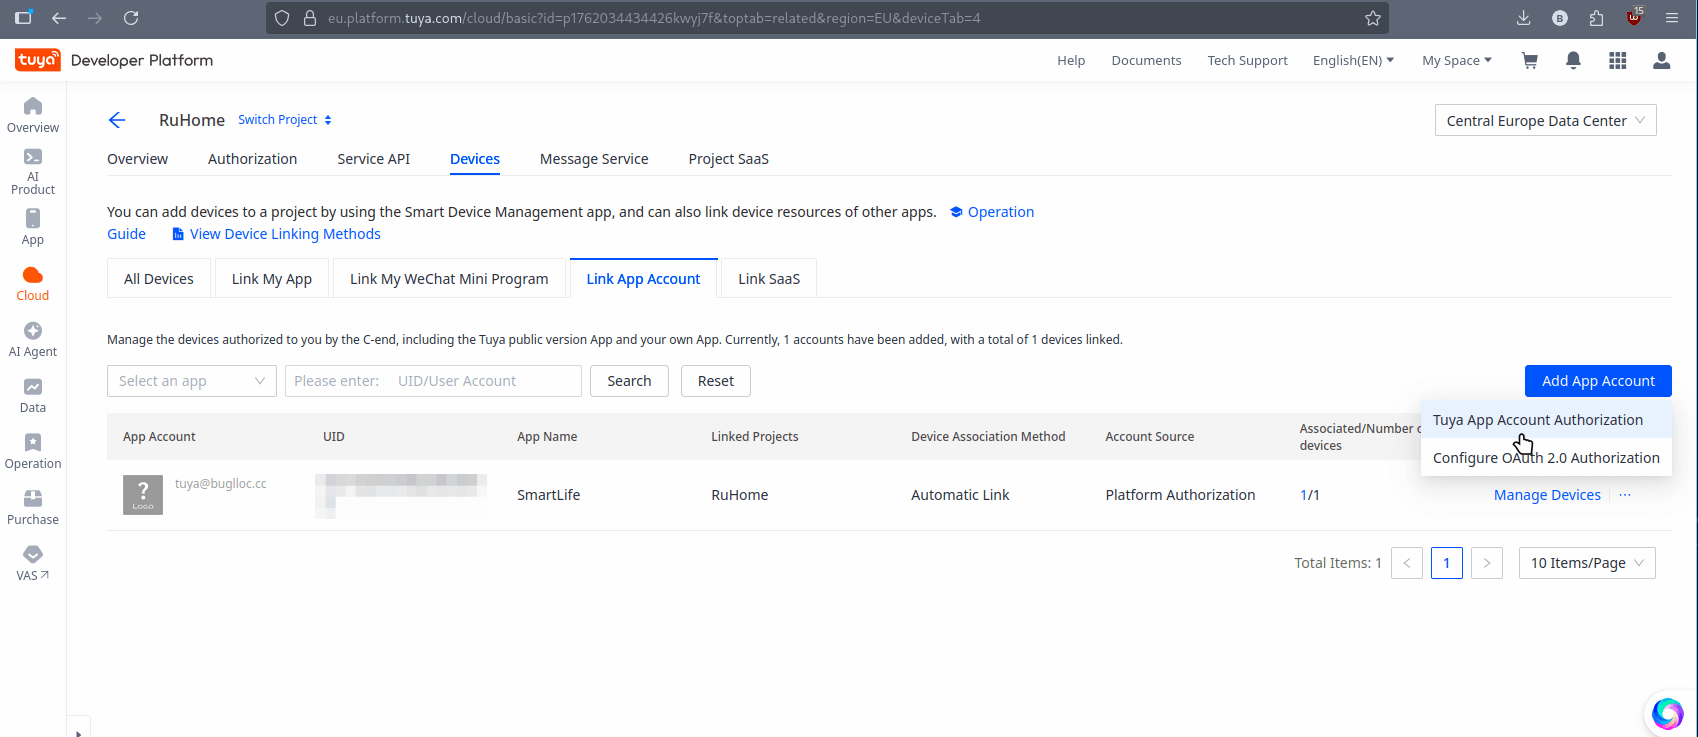Viewport: 1698px width, 737px height.
Task: Open the more options ellipsis for SmartLife row
Action: coord(1625,495)
